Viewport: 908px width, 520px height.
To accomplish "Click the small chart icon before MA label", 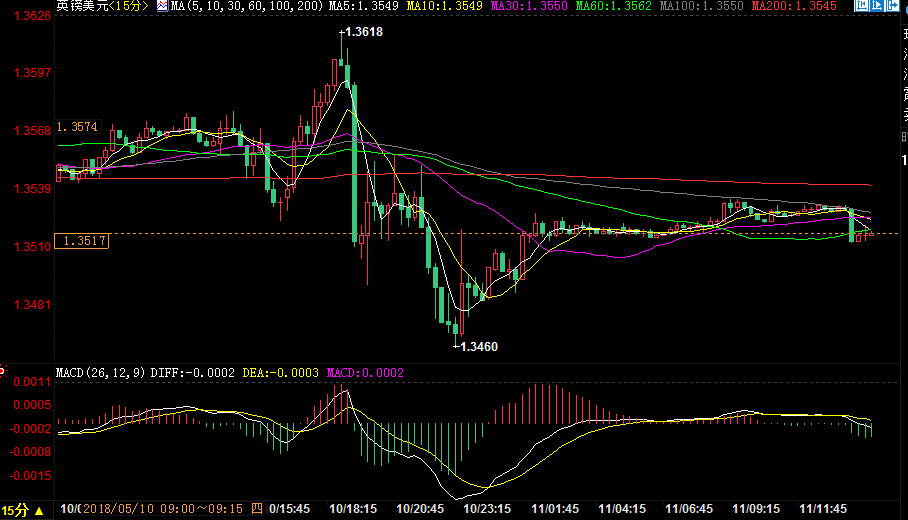I will [x=162, y=6].
